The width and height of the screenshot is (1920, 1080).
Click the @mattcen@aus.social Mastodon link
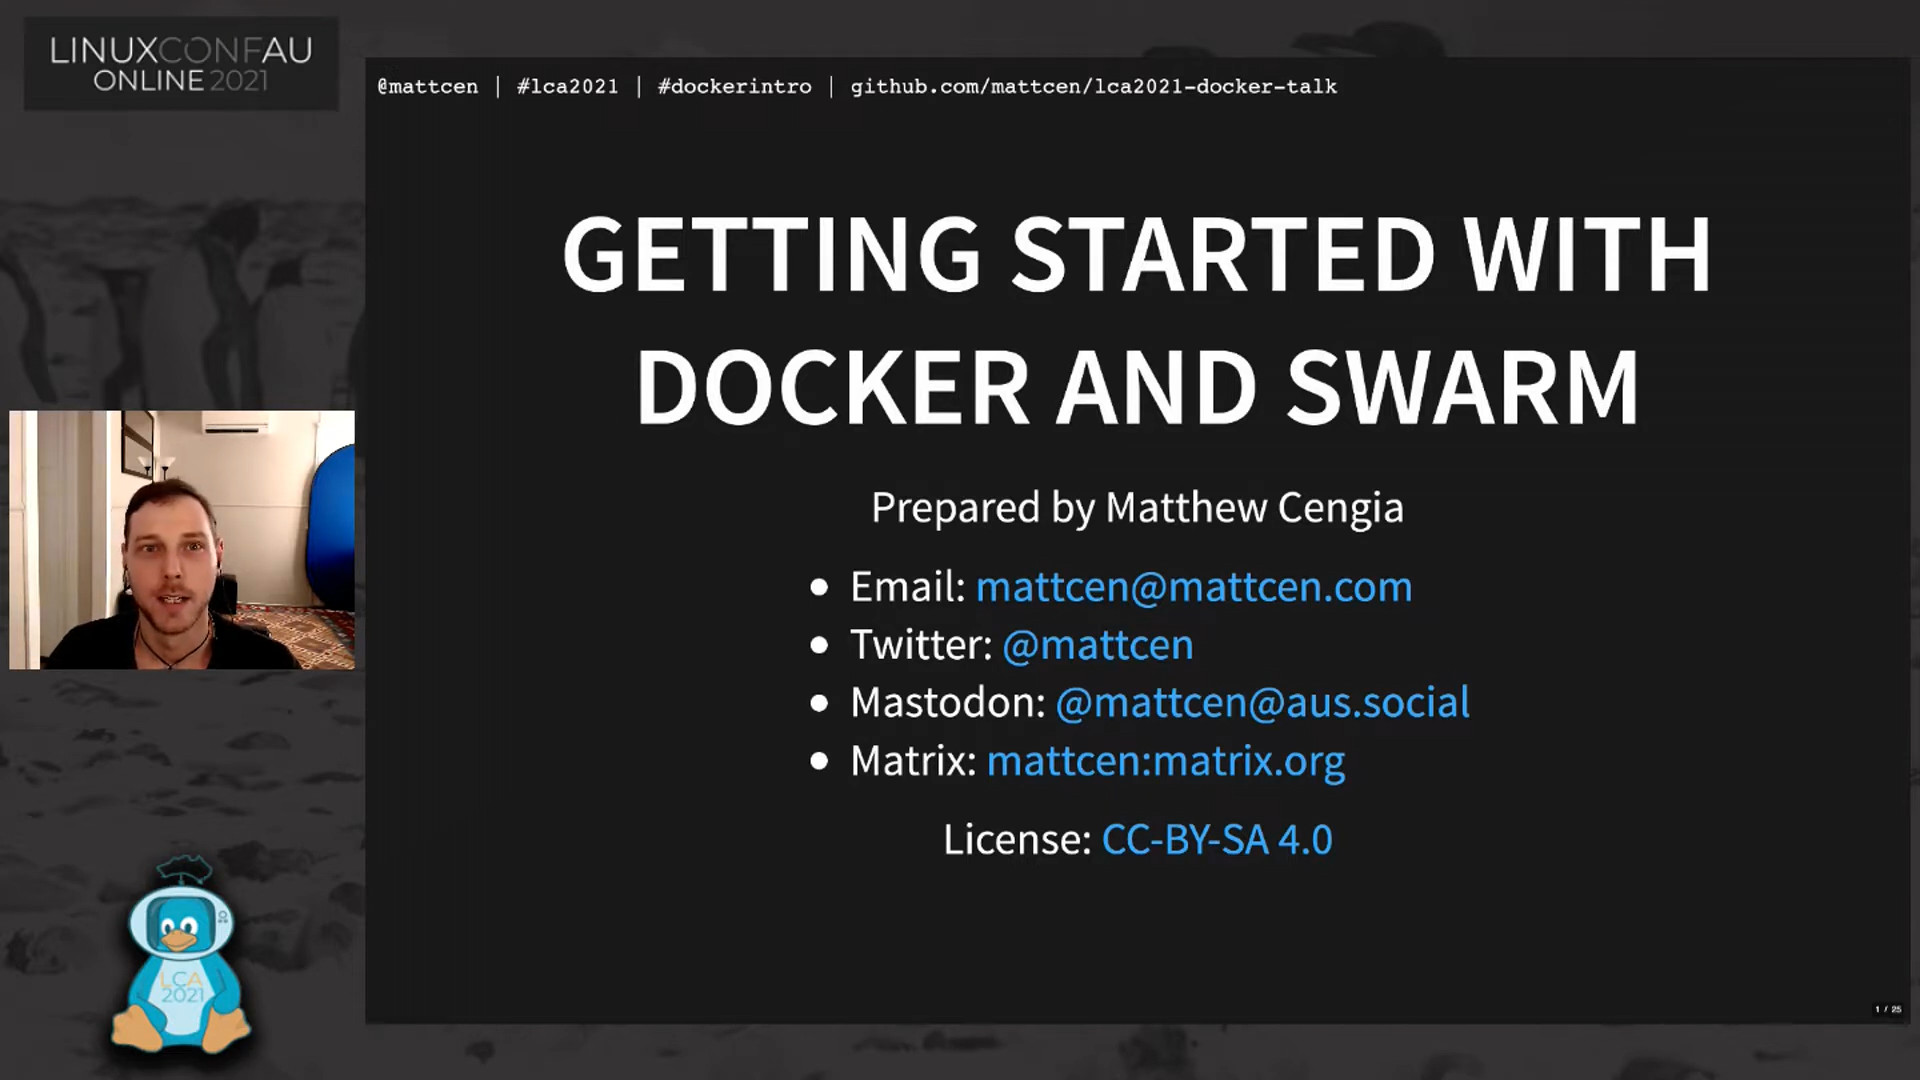click(x=1263, y=703)
